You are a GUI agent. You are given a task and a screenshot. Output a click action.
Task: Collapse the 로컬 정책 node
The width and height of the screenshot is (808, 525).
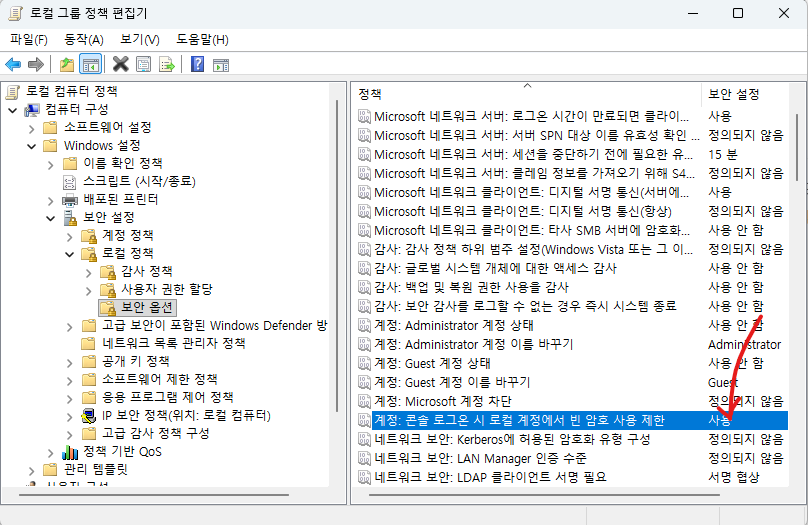pyautogui.click(x=70, y=254)
